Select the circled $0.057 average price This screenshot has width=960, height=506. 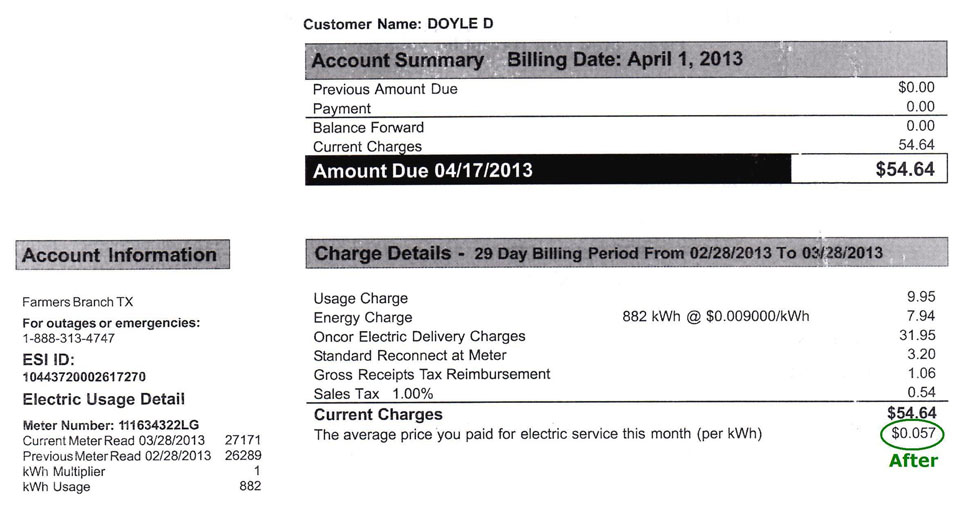[x=912, y=434]
